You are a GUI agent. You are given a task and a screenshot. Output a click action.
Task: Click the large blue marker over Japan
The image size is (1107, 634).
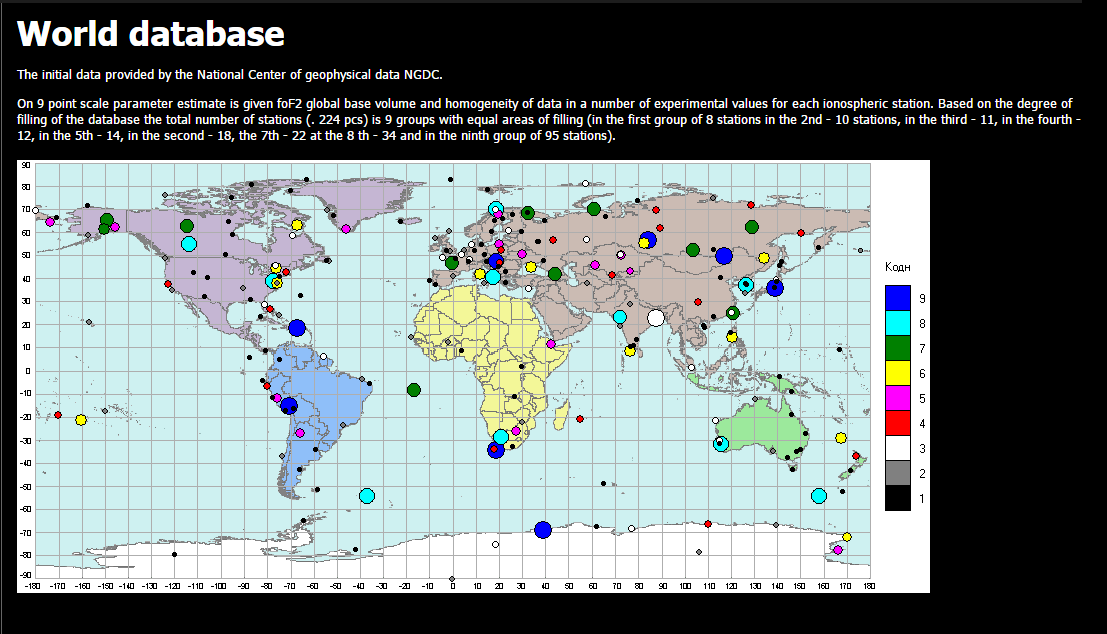pos(775,288)
